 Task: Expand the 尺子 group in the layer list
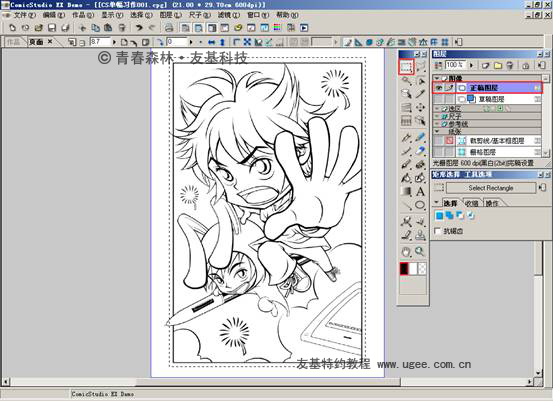tap(437, 116)
